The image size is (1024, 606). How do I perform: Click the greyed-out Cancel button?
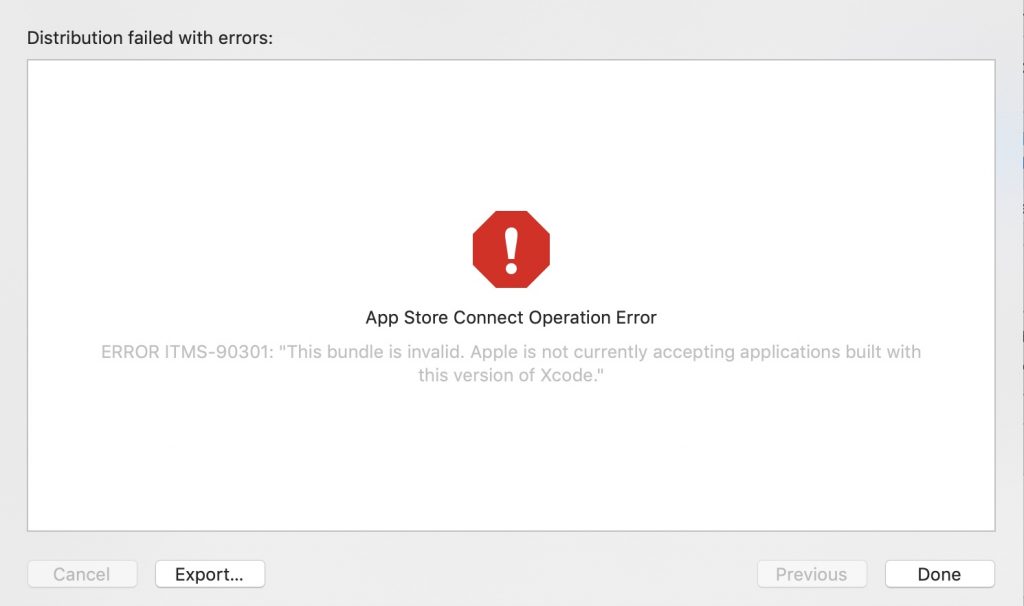click(x=82, y=574)
